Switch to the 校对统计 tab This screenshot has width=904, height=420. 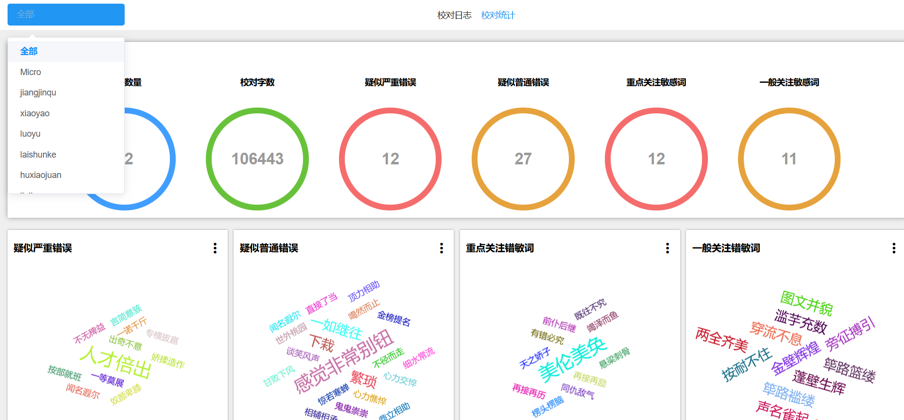[x=498, y=15]
